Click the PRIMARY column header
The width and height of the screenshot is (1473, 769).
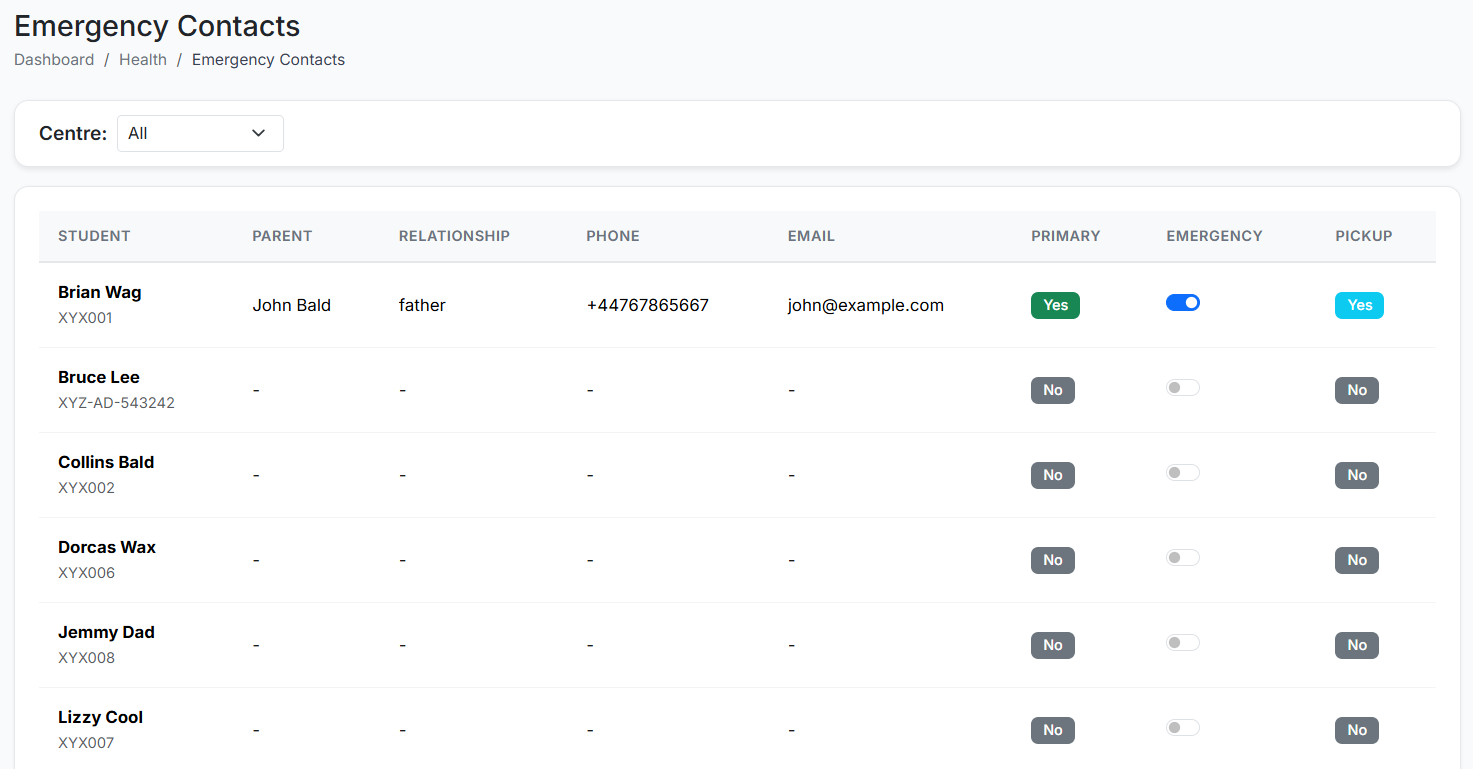[1065, 236]
